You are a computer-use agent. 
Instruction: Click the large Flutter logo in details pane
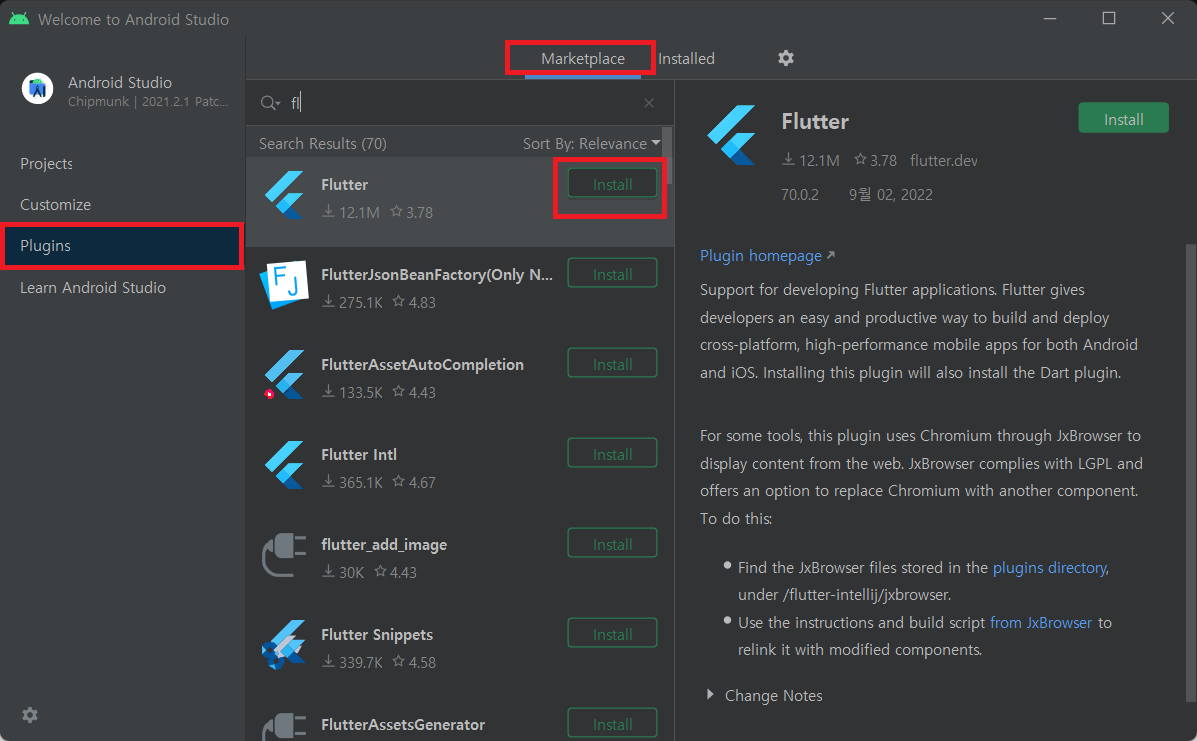[x=731, y=135]
